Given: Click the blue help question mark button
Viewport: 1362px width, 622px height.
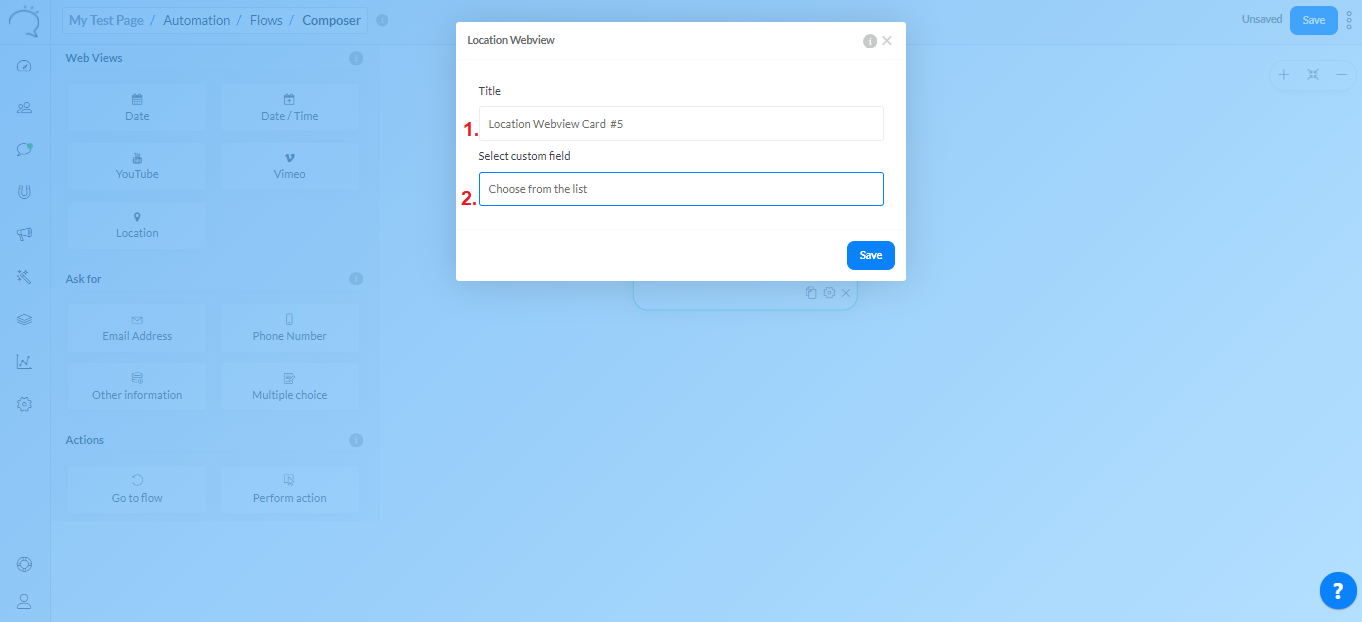Looking at the screenshot, I should click(x=1338, y=590).
